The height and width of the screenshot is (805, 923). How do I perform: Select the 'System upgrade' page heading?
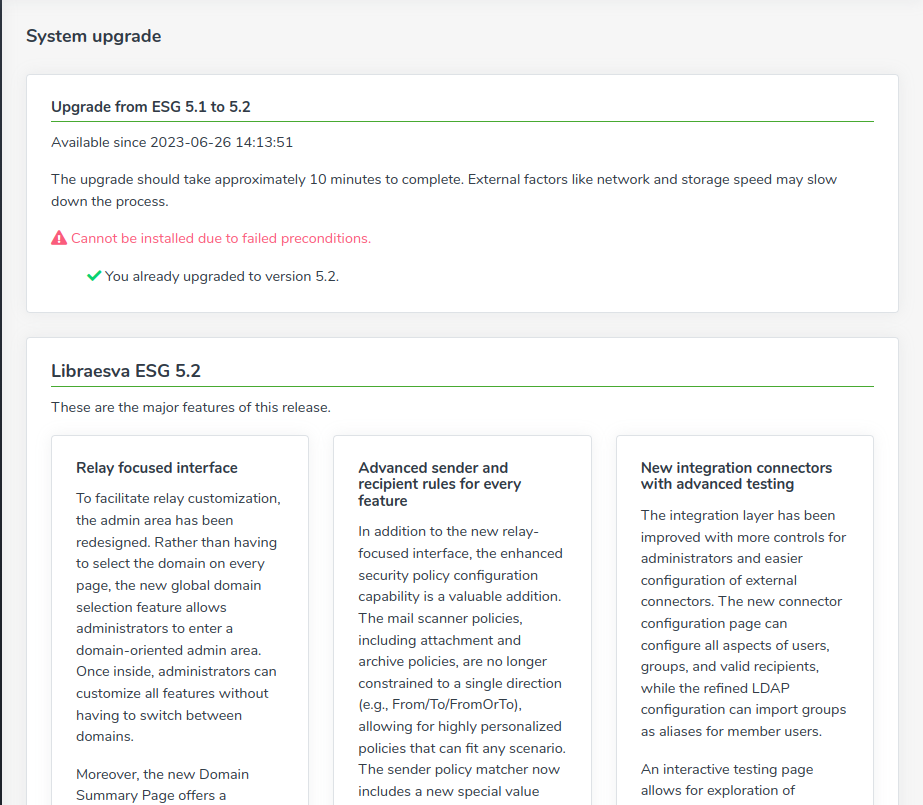(x=94, y=36)
